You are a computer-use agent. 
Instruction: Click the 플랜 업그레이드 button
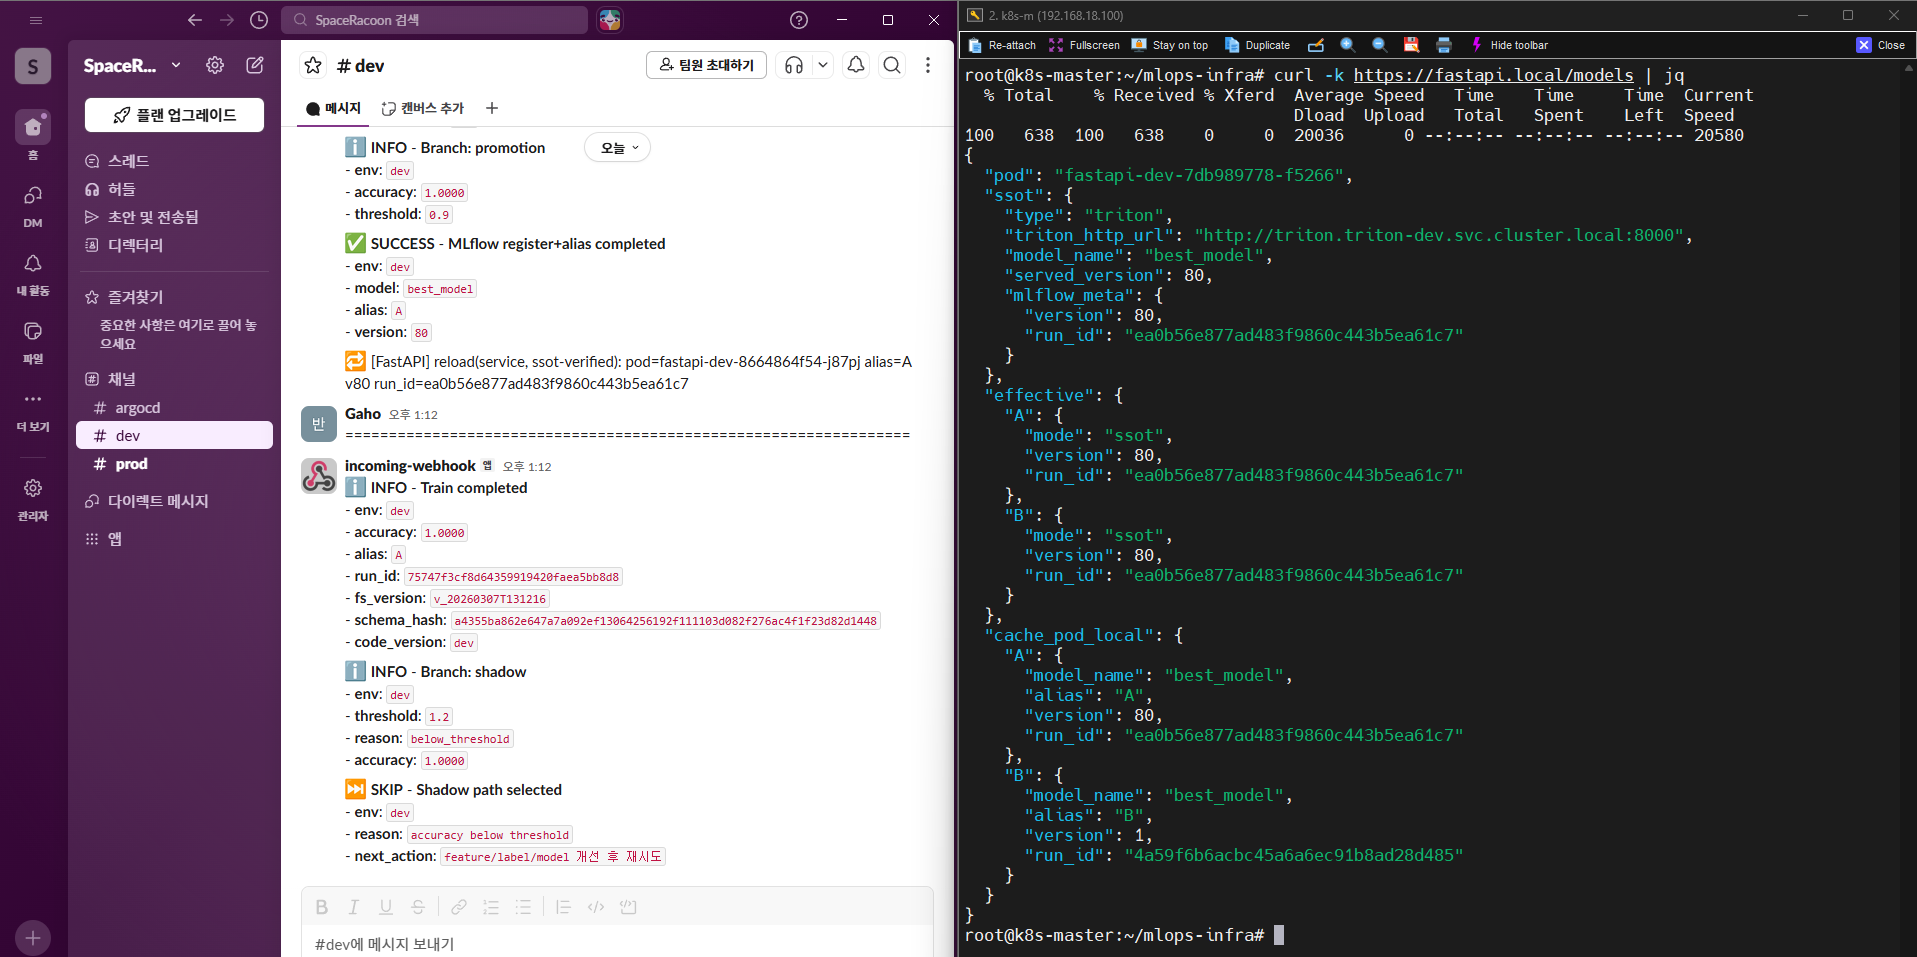[174, 115]
